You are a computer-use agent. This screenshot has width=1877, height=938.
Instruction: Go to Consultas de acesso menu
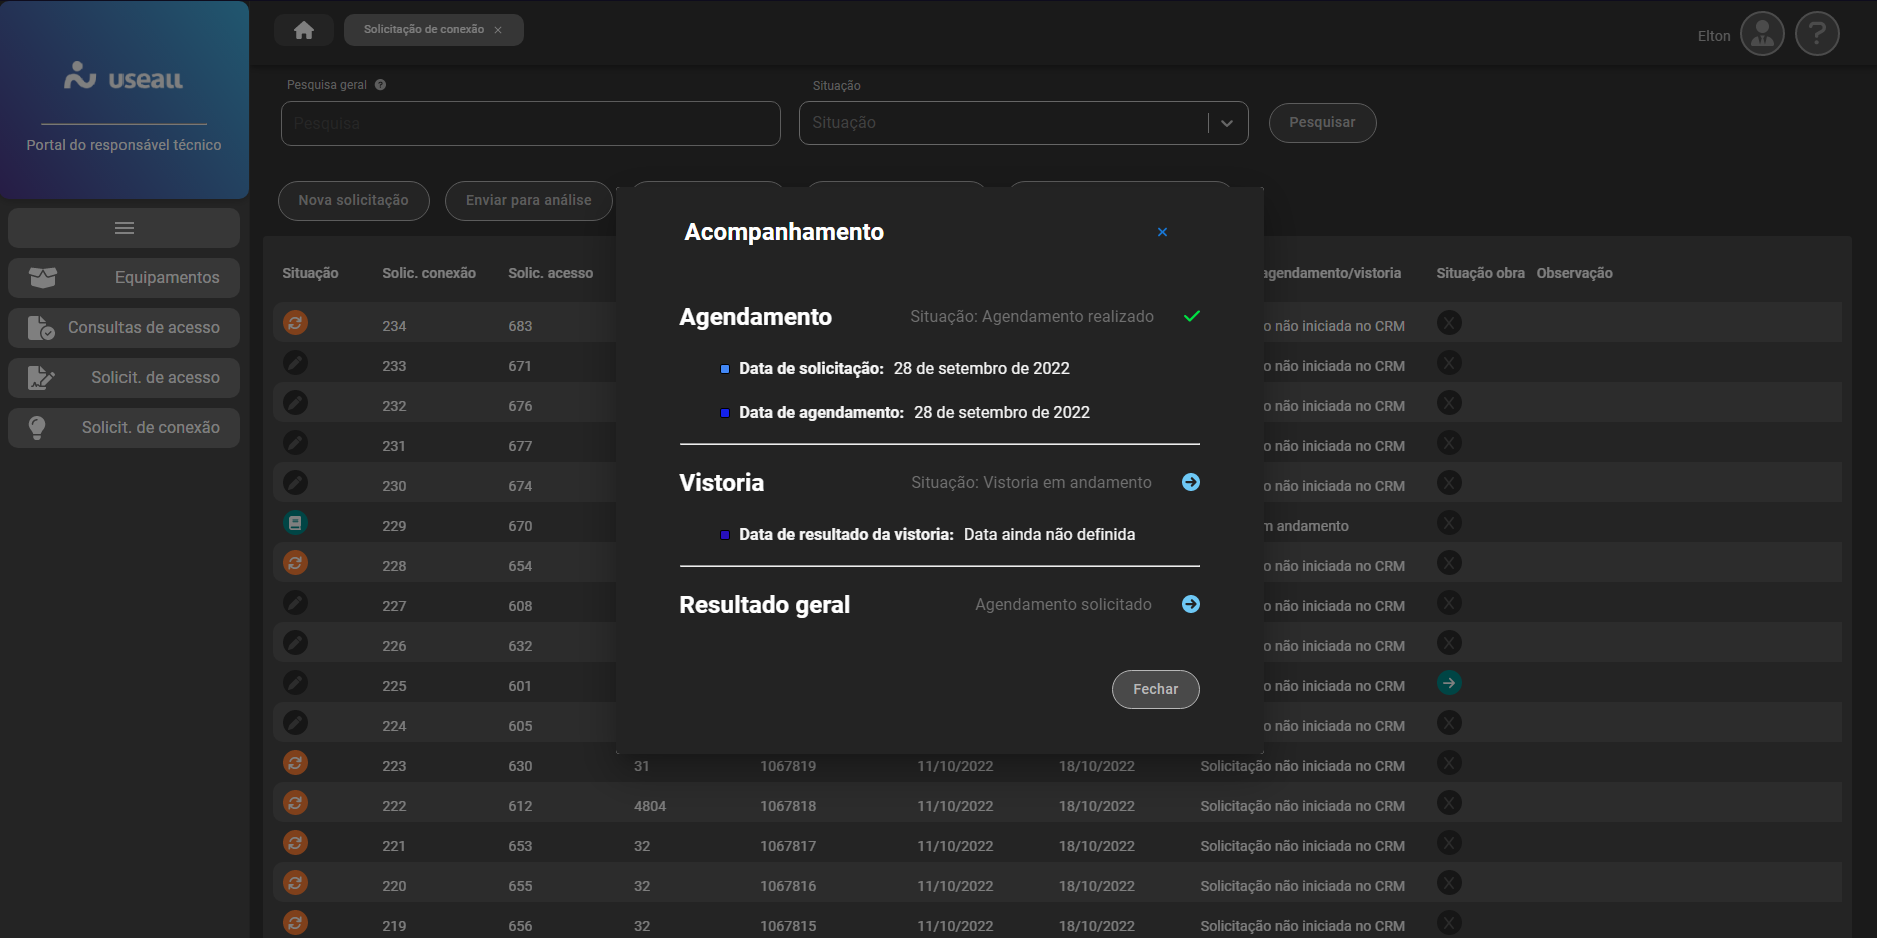click(x=124, y=328)
